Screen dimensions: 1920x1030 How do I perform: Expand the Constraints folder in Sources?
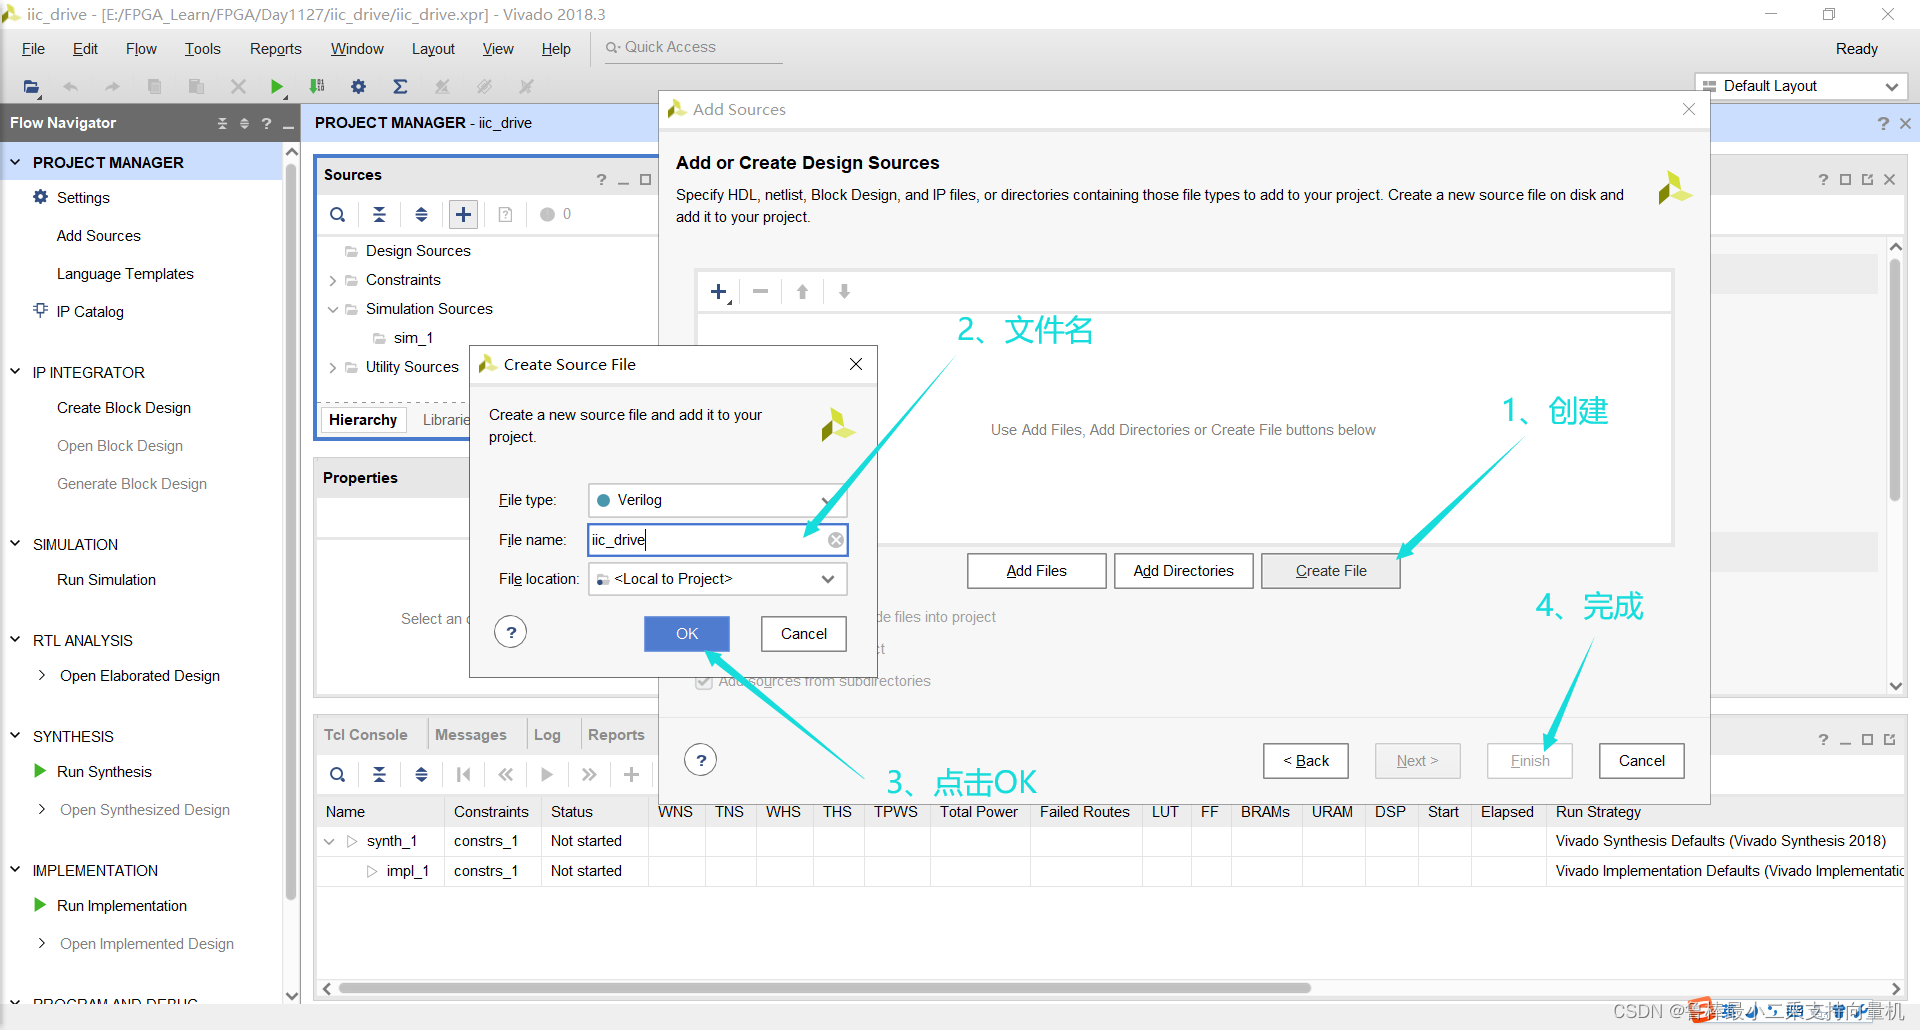click(x=333, y=281)
